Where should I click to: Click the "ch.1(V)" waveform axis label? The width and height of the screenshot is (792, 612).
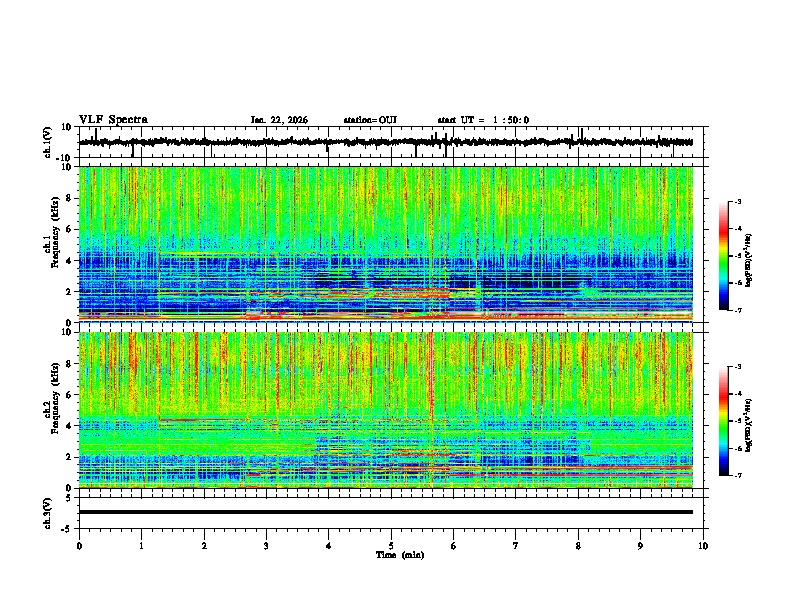pos(48,142)
